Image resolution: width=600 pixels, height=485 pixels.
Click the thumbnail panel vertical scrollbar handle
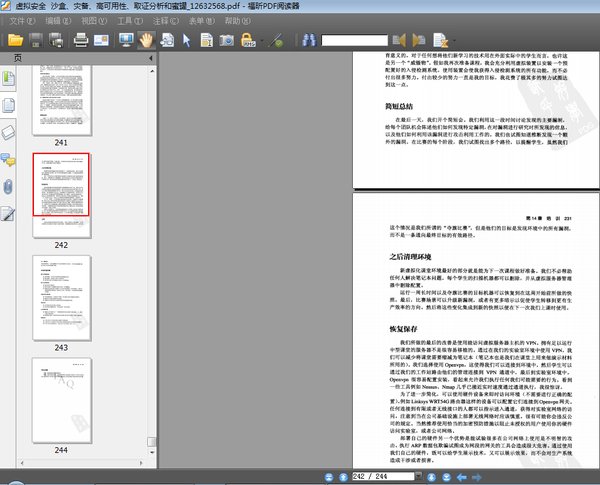point(152,442)
